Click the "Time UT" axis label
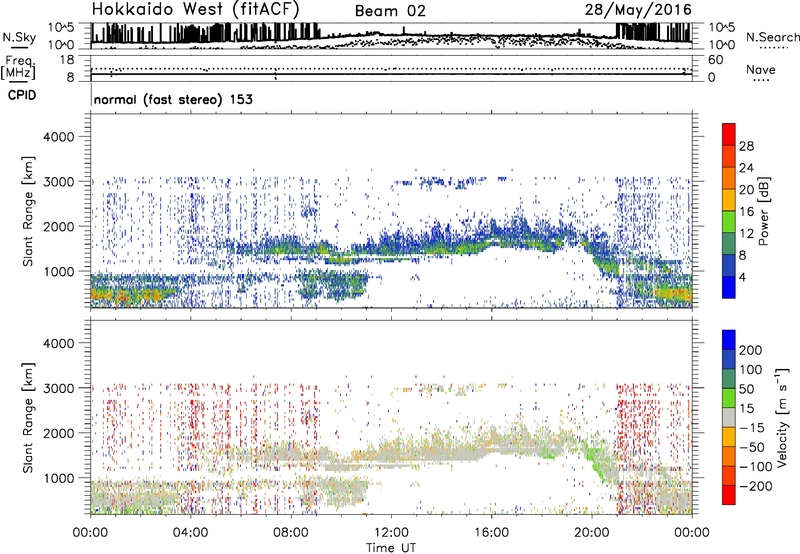800x554 pixels. [x=391, y=547]
